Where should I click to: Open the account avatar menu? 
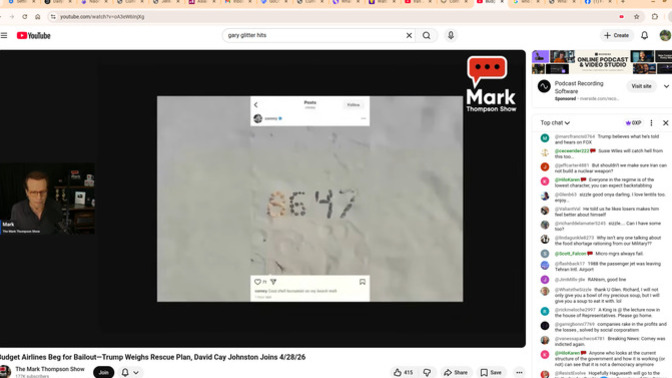tap(665, 36)
